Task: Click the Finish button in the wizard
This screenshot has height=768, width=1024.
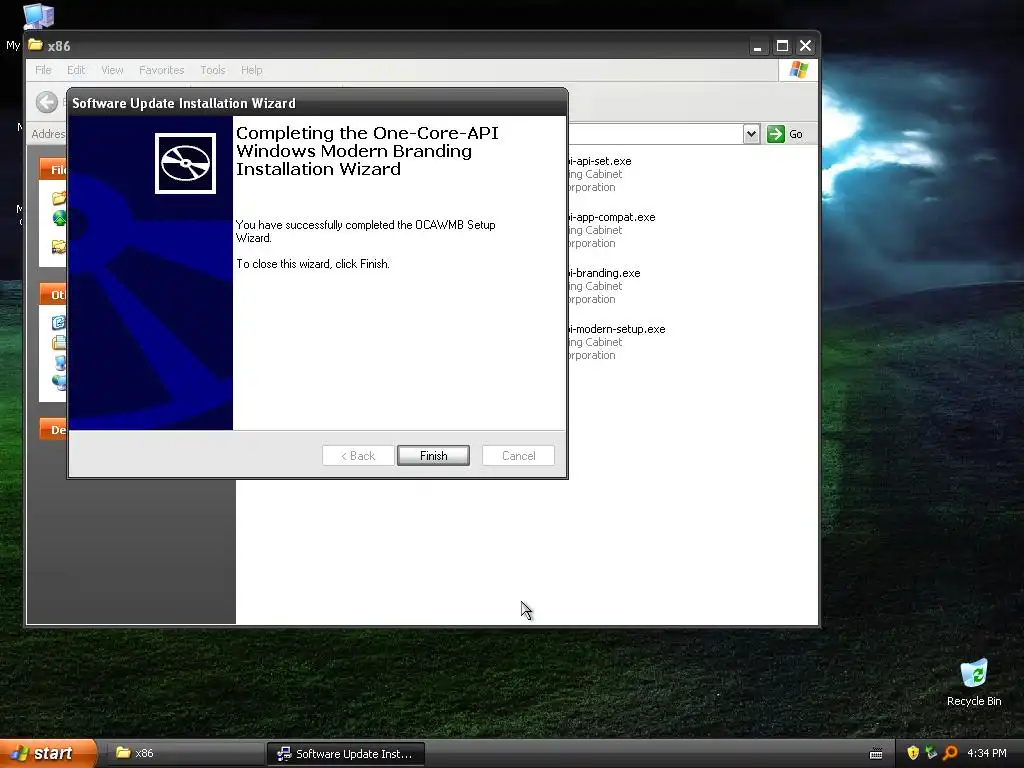Action: click(x=433, y=455)
